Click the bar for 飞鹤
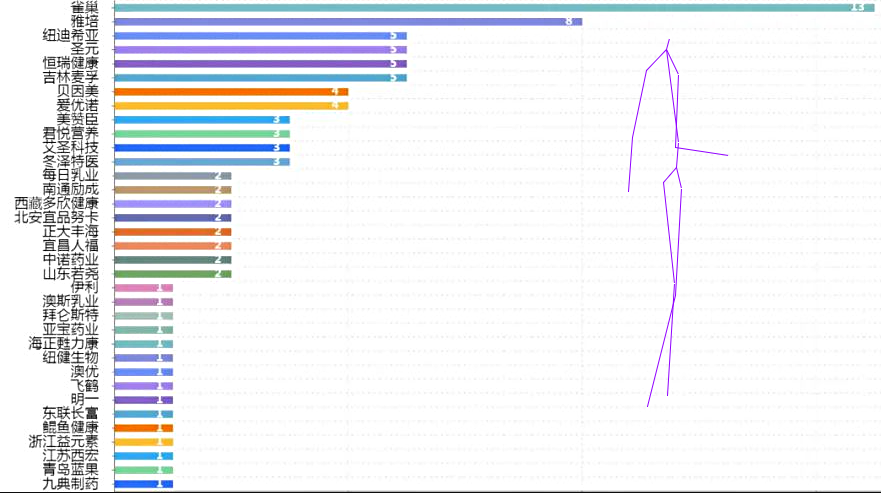881x493 pixels. (x=143, y=386)
